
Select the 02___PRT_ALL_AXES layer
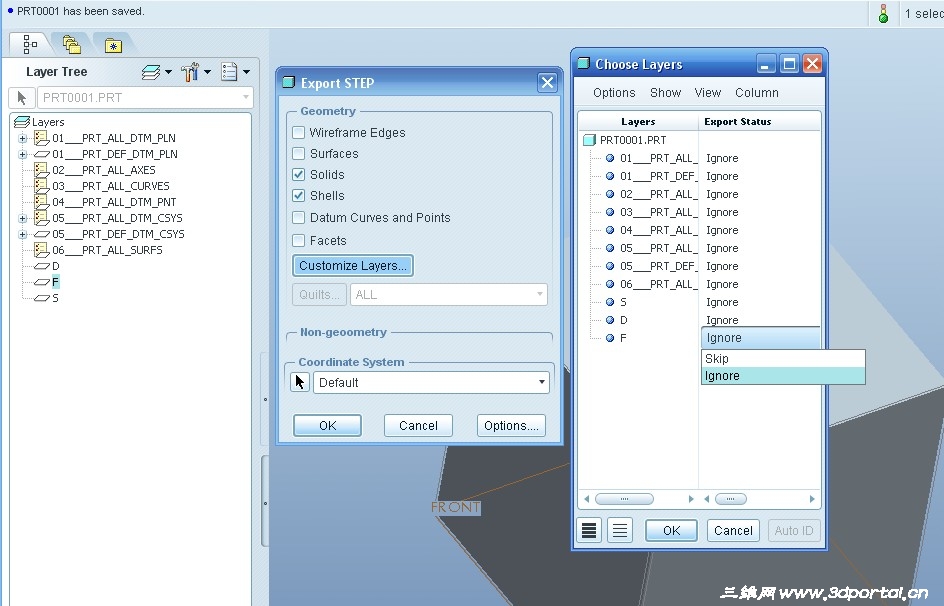(x=104, y=170)
